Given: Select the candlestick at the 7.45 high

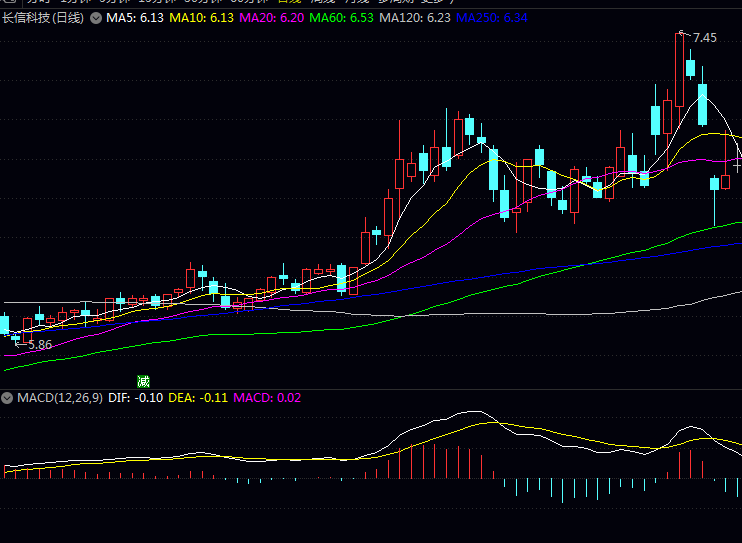Looking at the screenshot, I should point(679,70).
